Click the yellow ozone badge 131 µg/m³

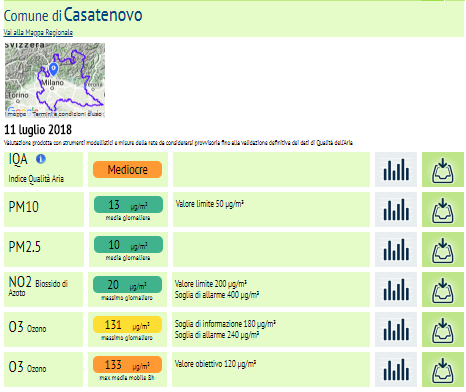tap(127, 325)
